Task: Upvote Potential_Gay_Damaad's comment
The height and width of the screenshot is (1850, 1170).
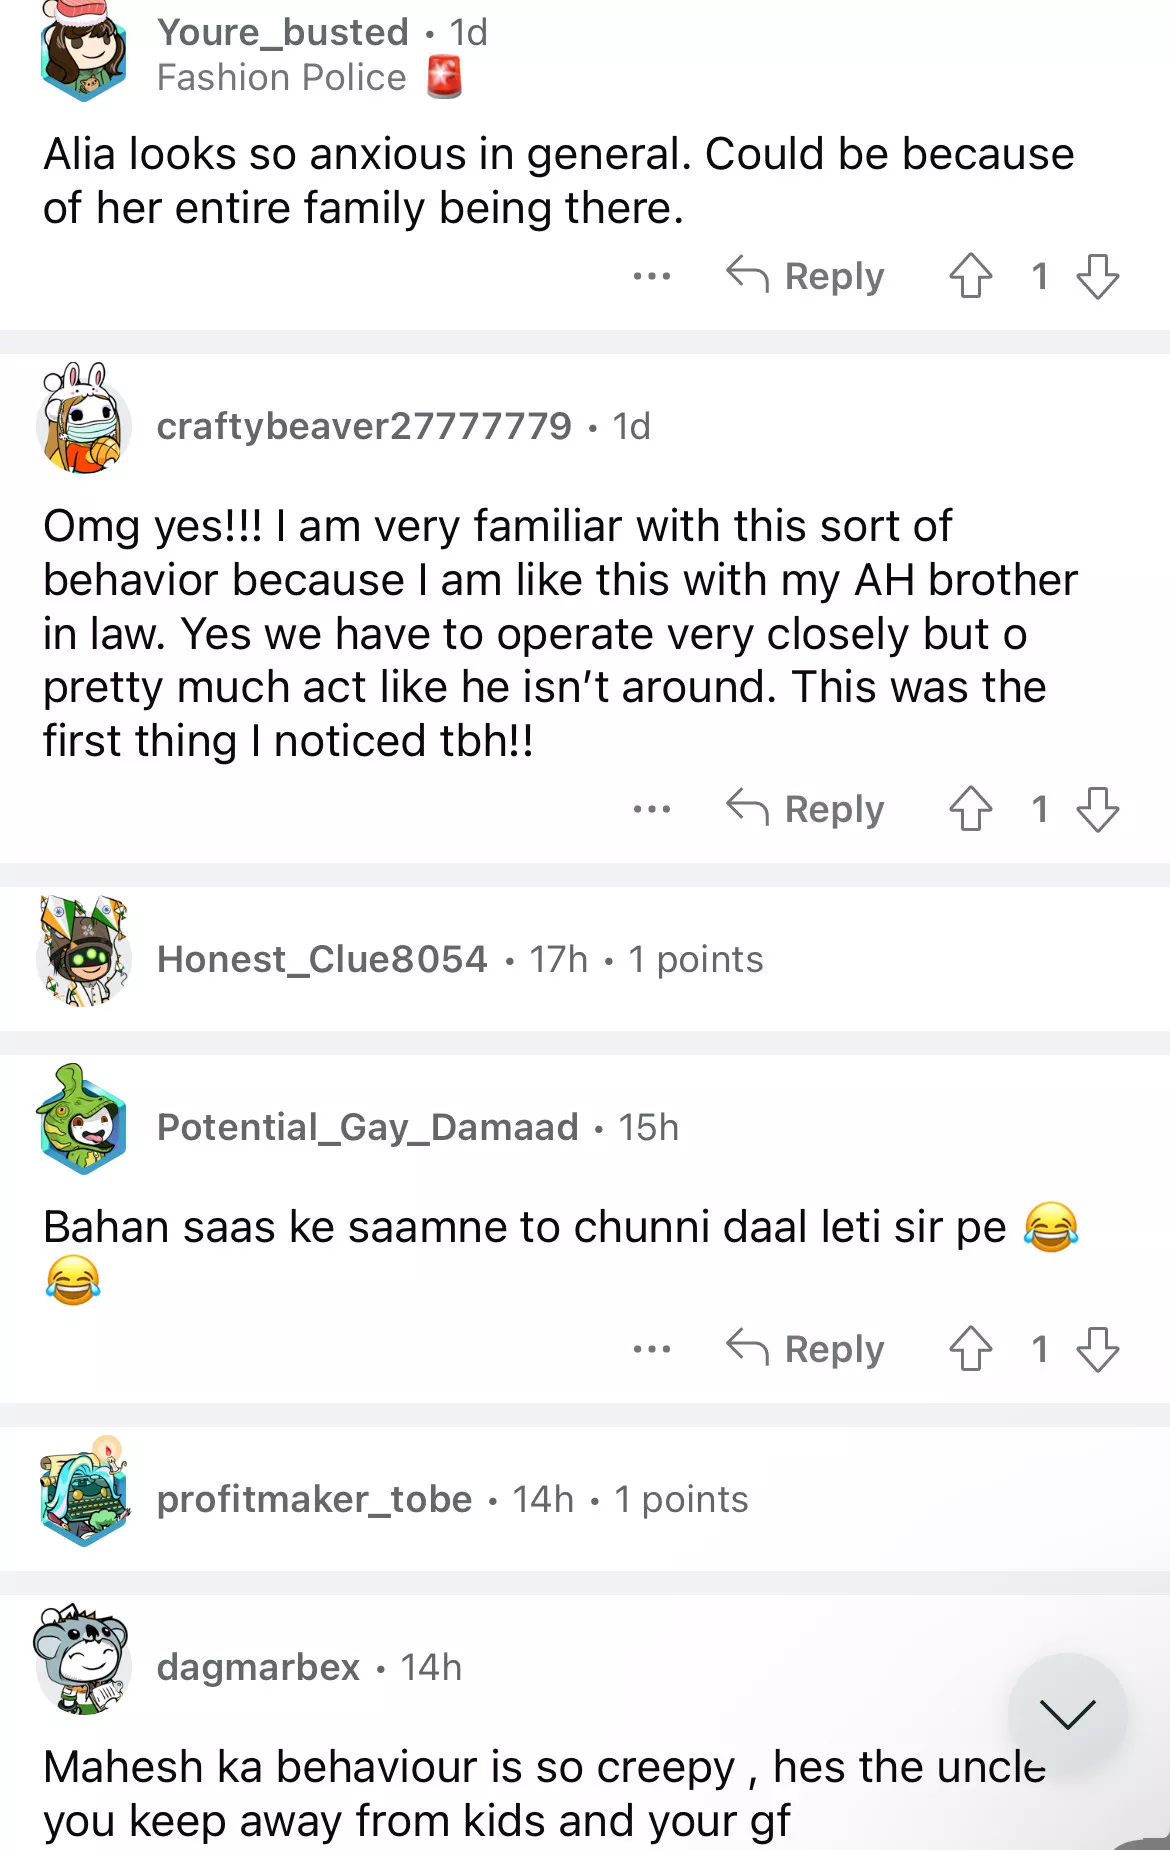Action: pos(970,1349)
